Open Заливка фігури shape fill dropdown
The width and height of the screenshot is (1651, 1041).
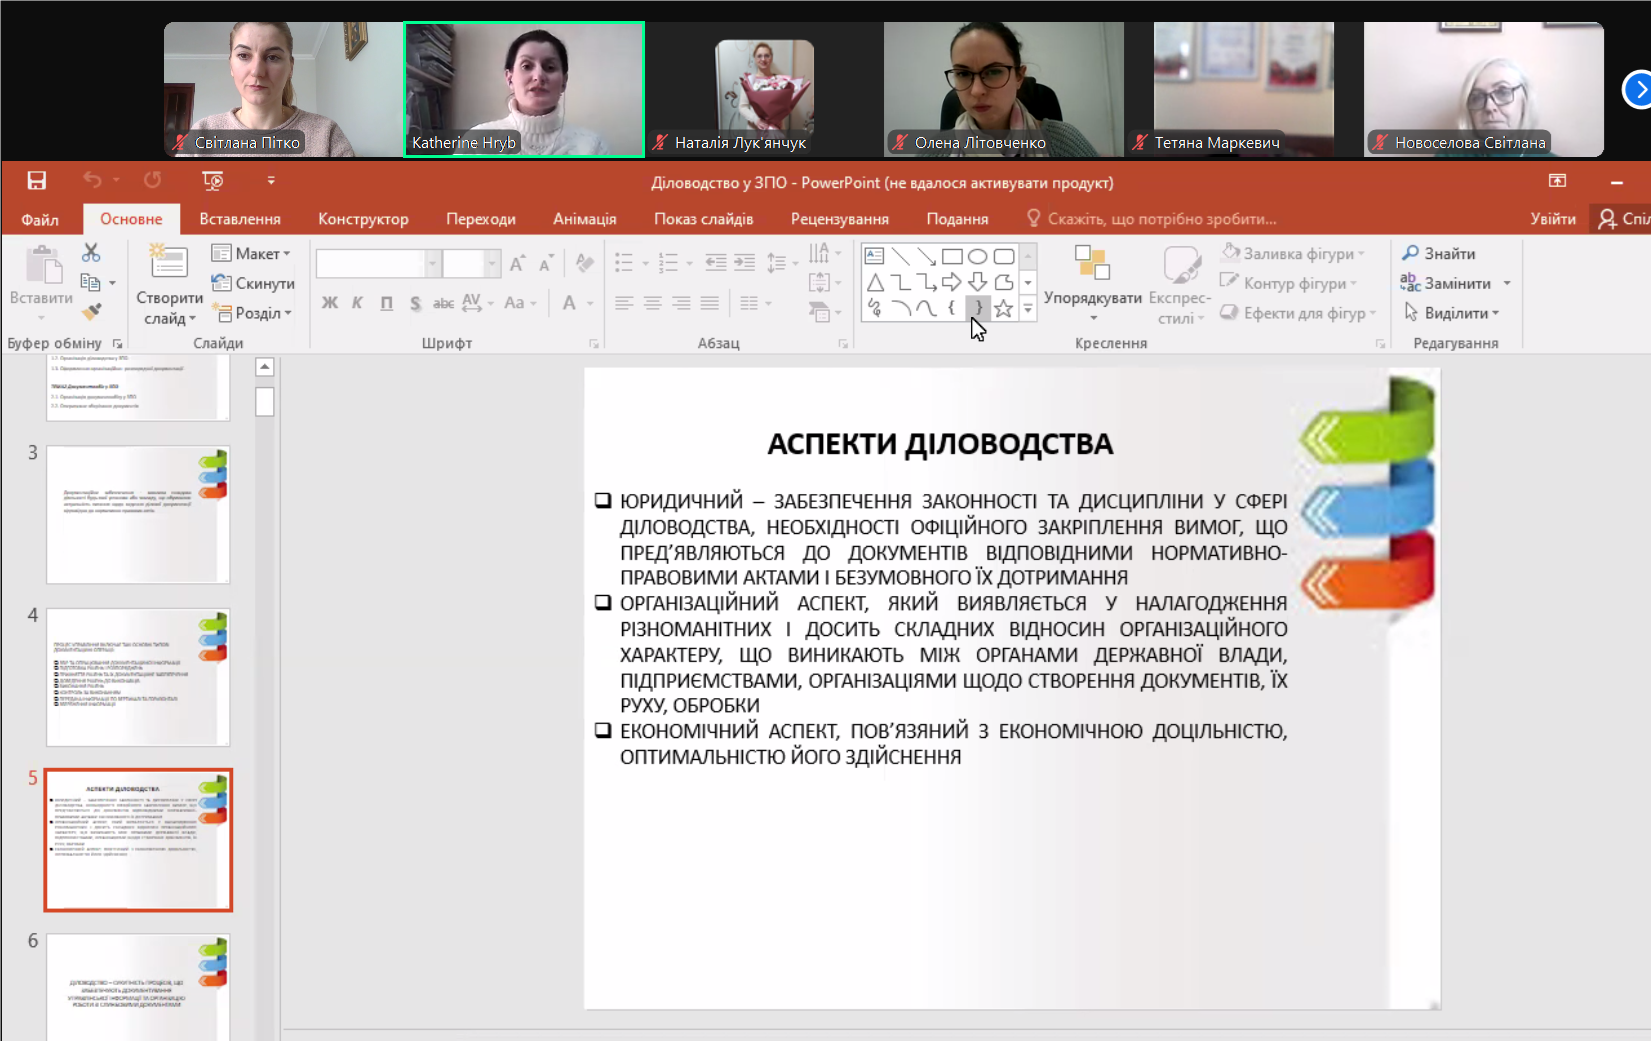[x=1293, y=253]
